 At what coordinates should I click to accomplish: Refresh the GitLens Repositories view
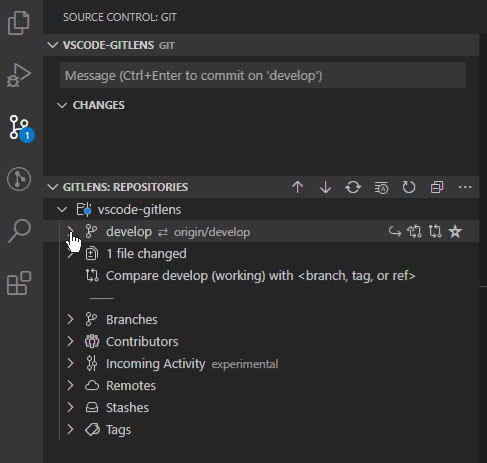[x=409, y=187]
